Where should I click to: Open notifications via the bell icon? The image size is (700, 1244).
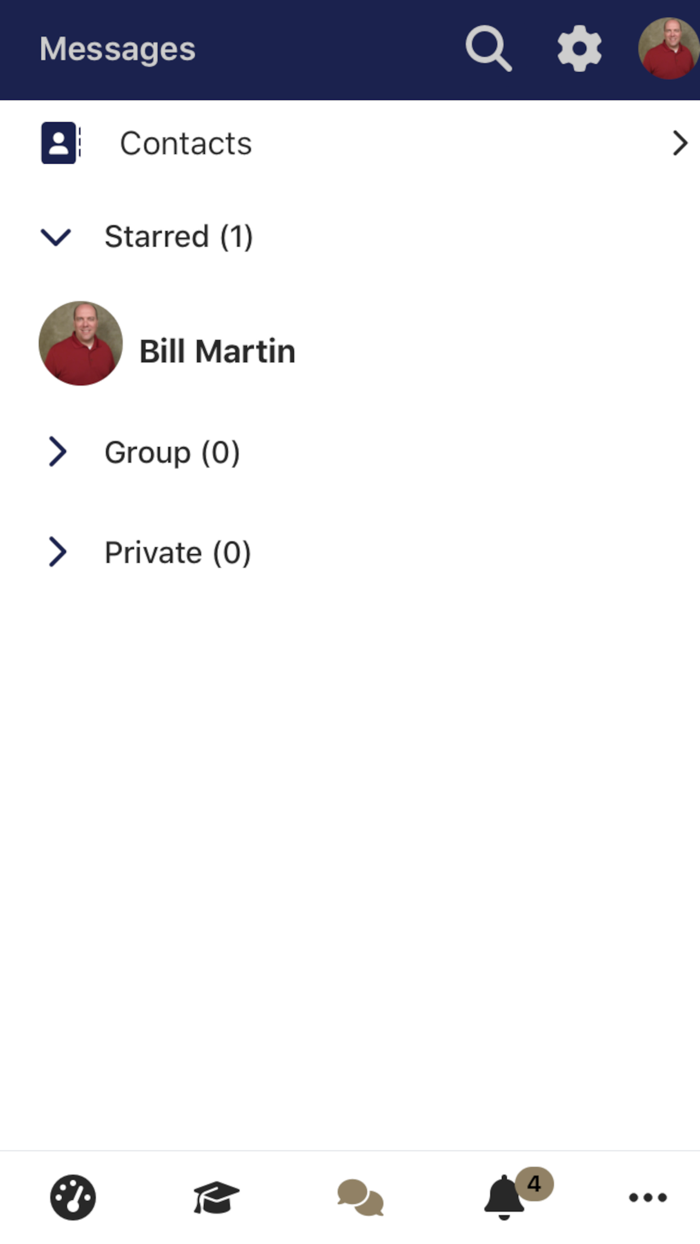pos(504,1199)
